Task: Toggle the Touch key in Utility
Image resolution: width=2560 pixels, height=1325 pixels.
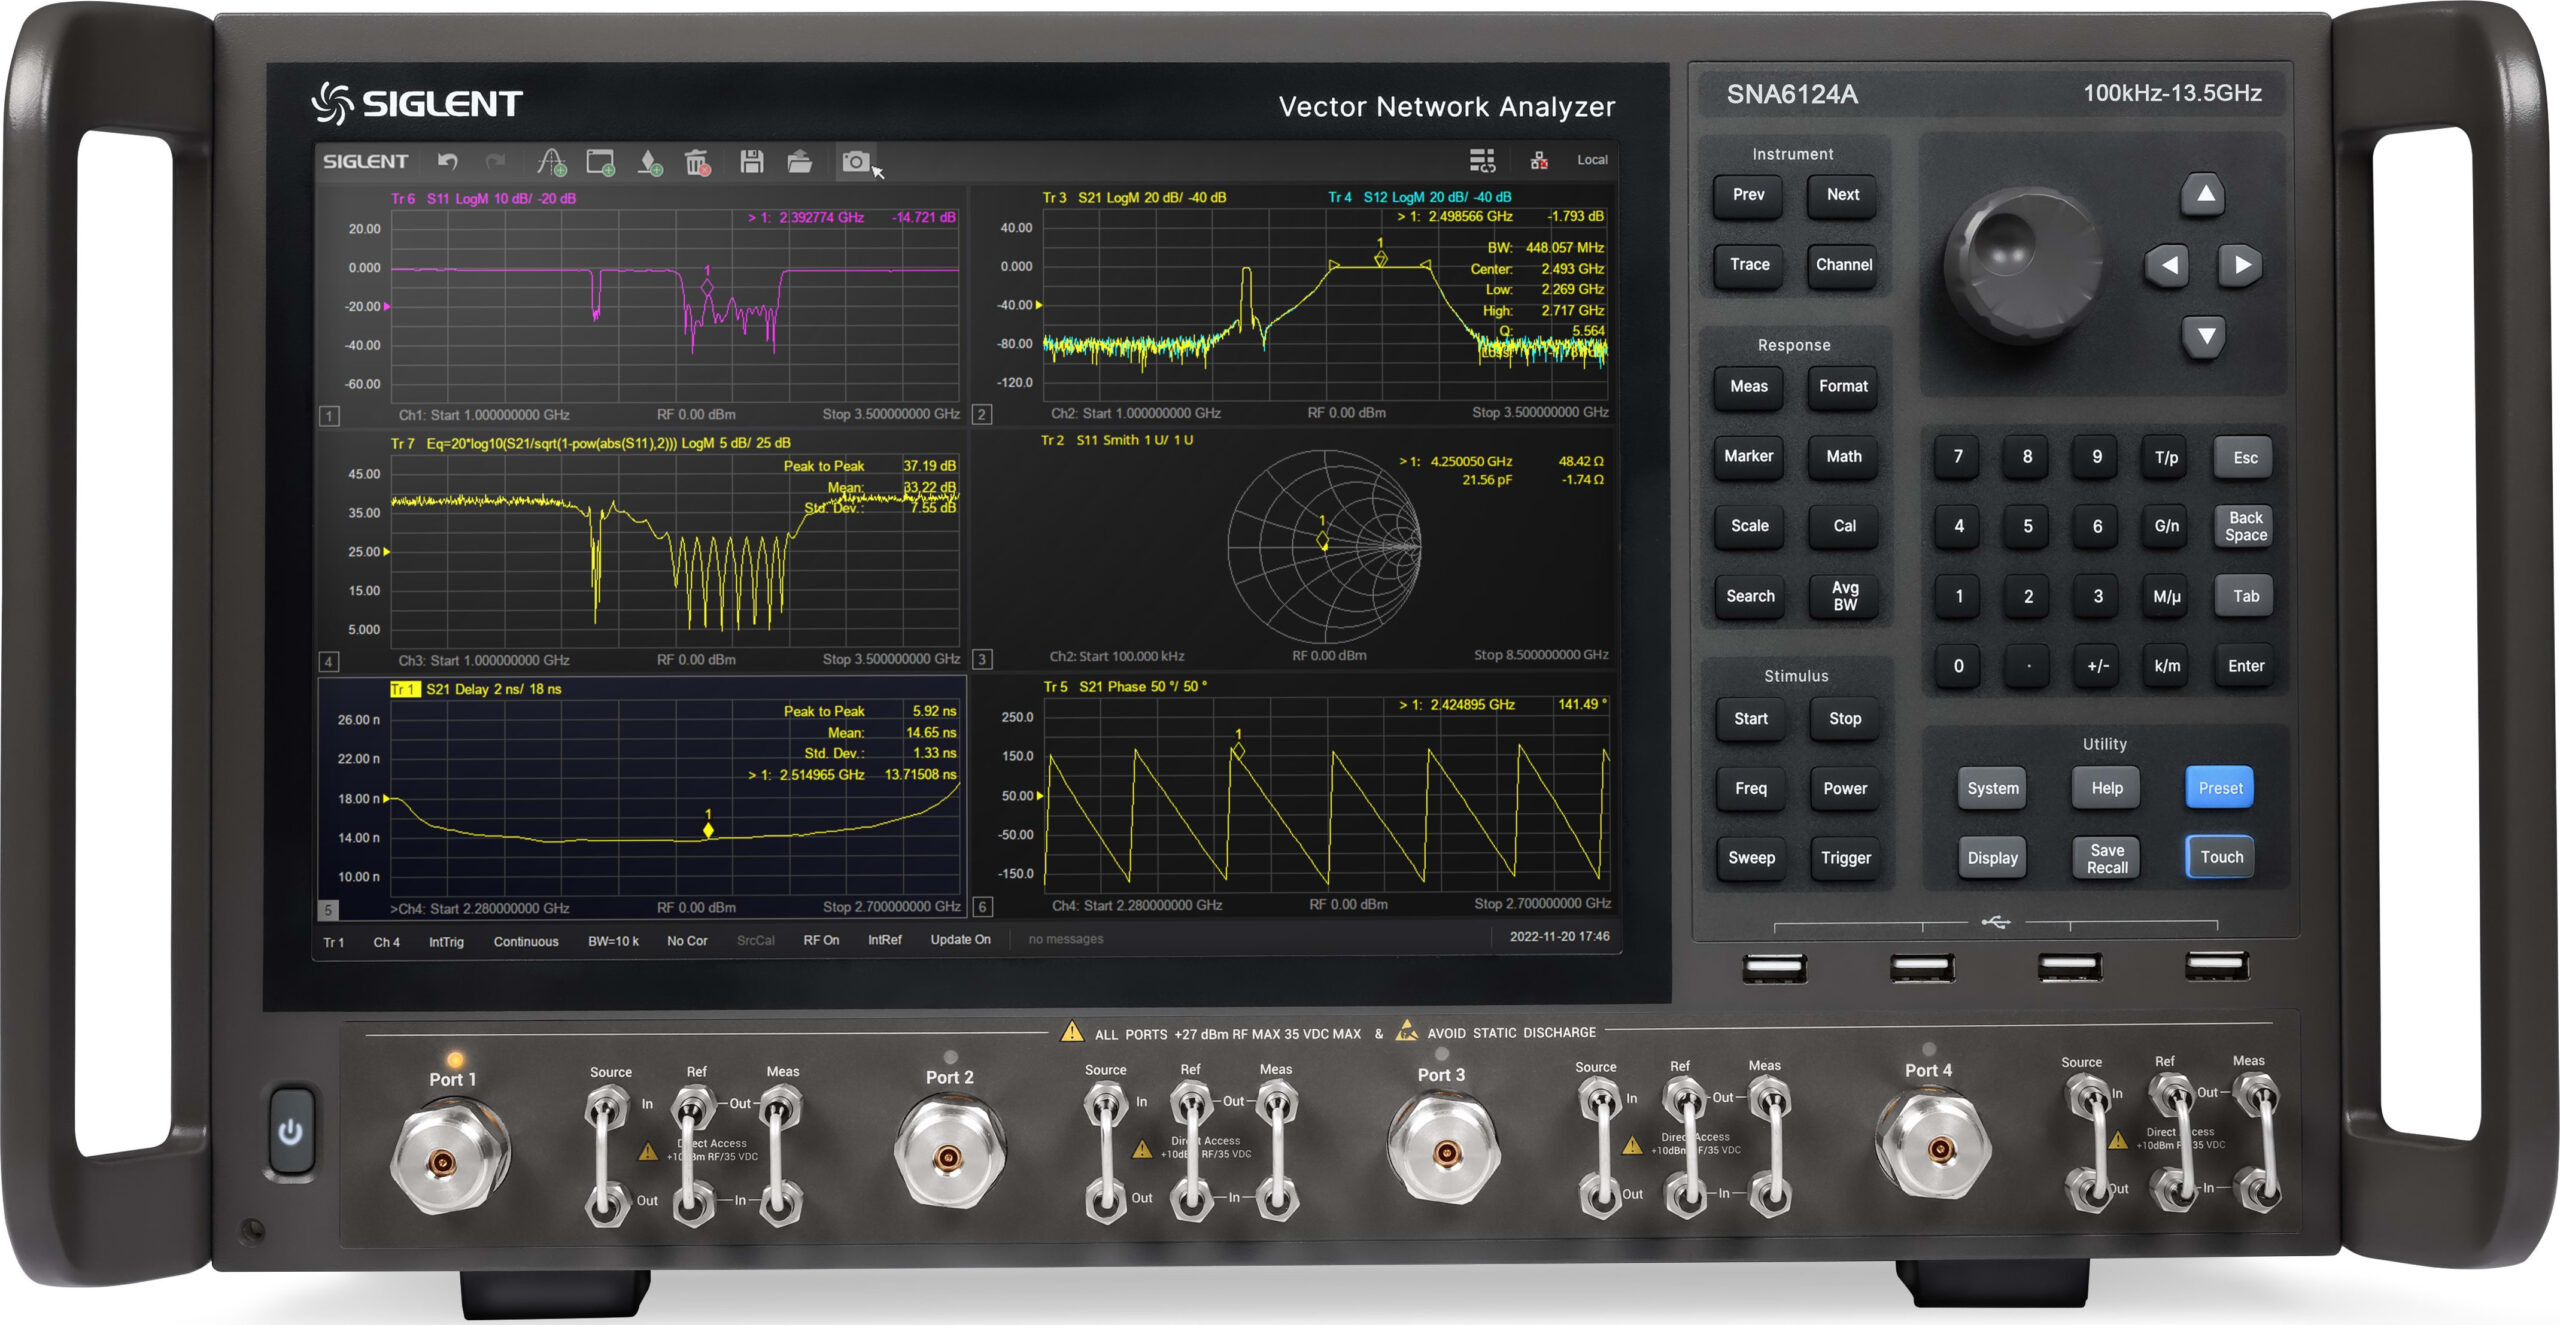Action: [2221, 857]
